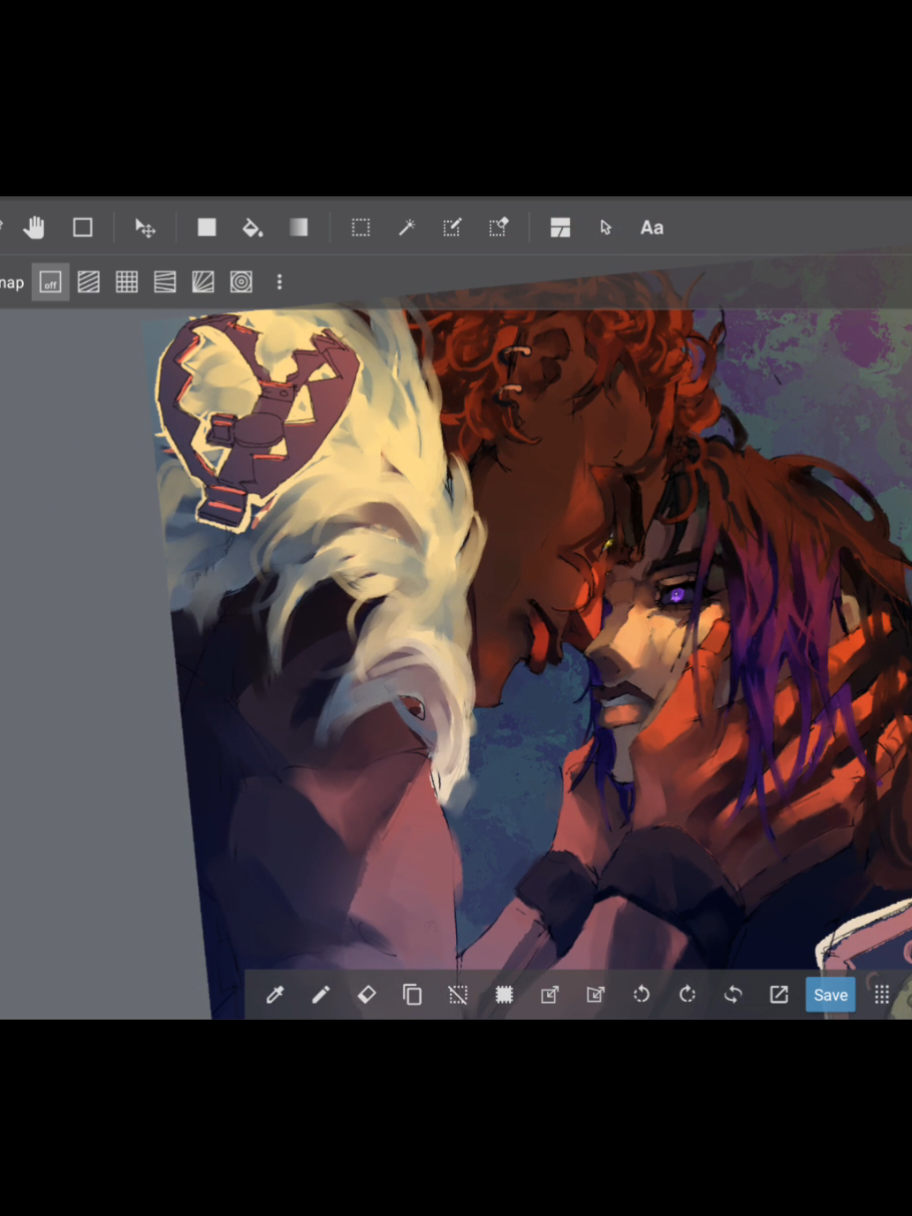This screenshot has width=912, height=1216.
Task: Click the Select All dashed square icon
Action: [x=504, y=995]
